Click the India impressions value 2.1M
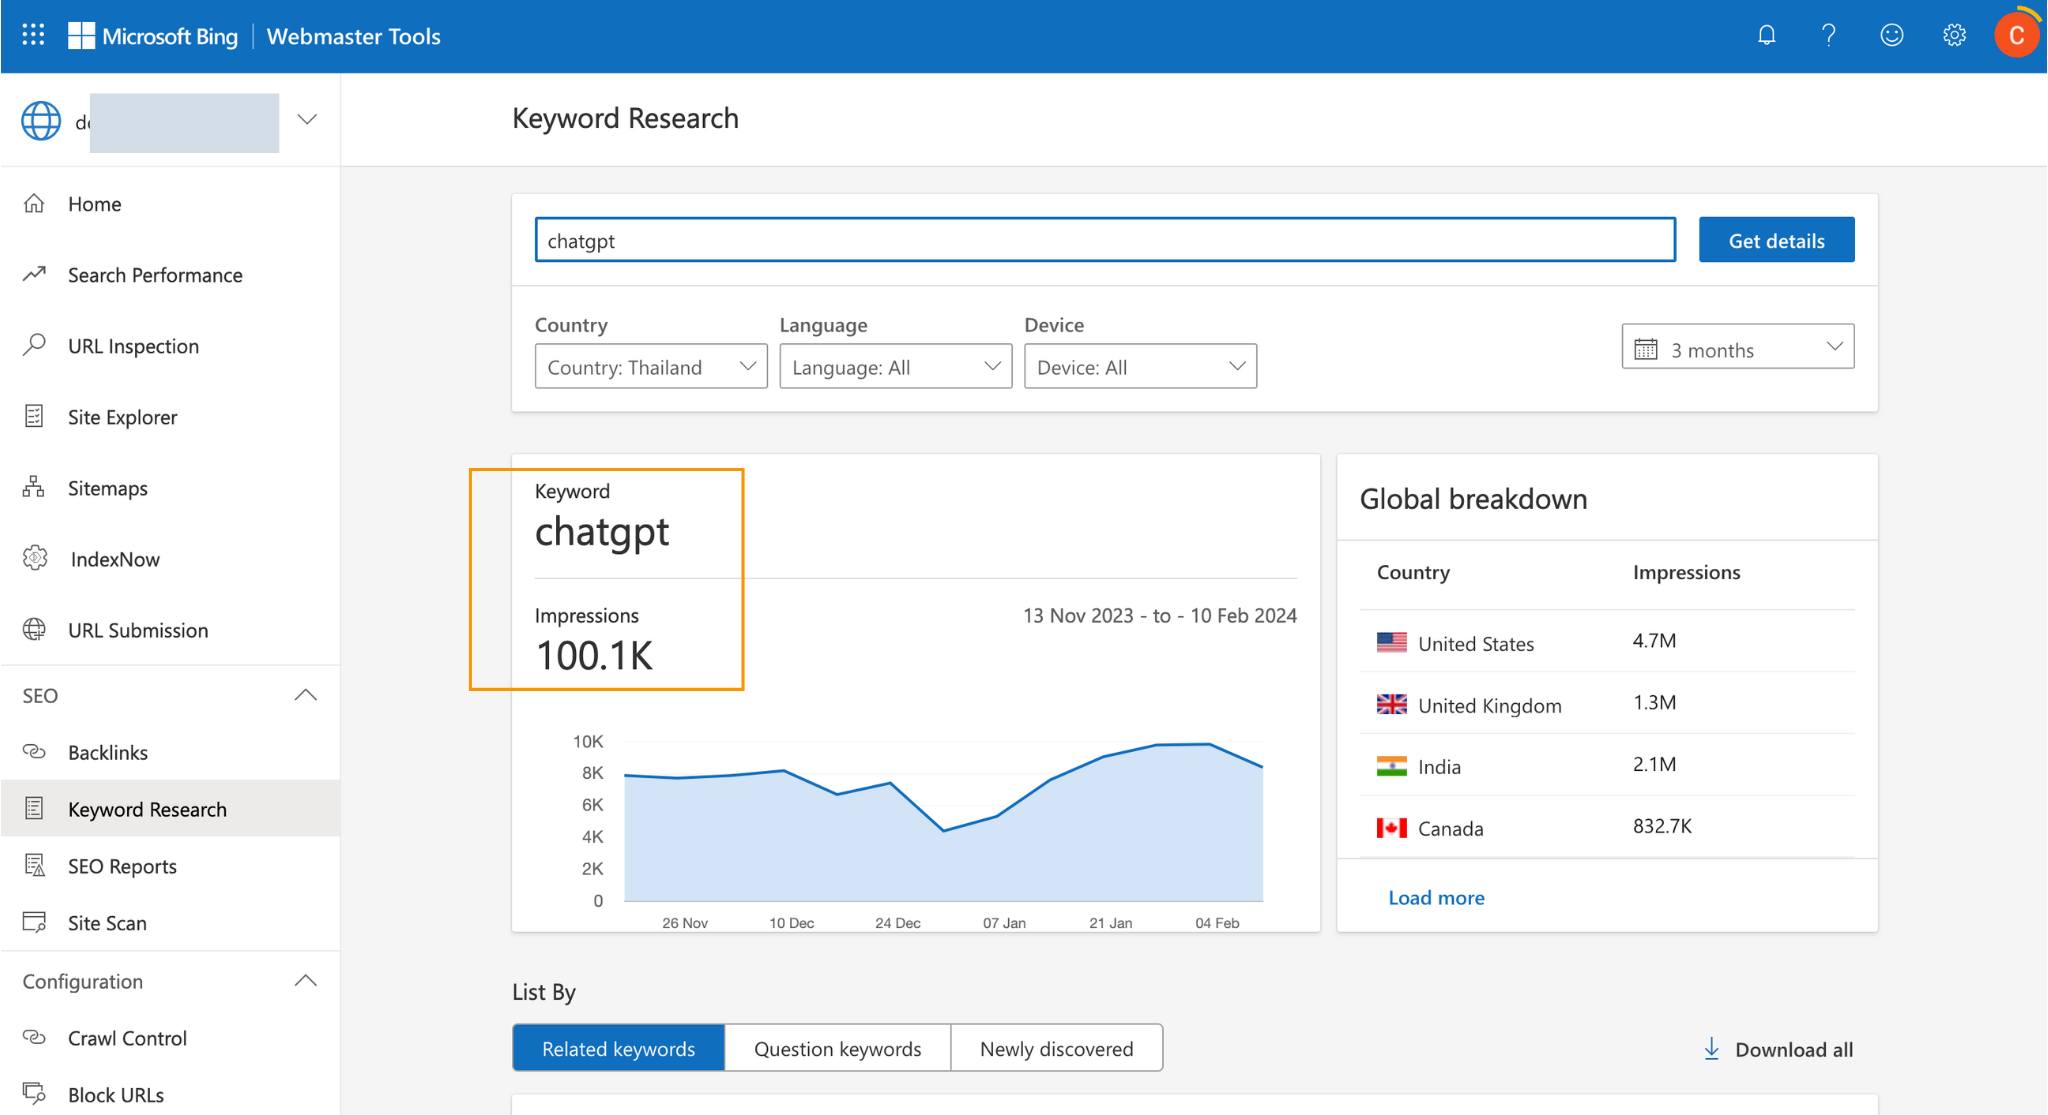Image resolution: width=2048 pixels, height=1115 pixels. click(x=1654, y=764)
